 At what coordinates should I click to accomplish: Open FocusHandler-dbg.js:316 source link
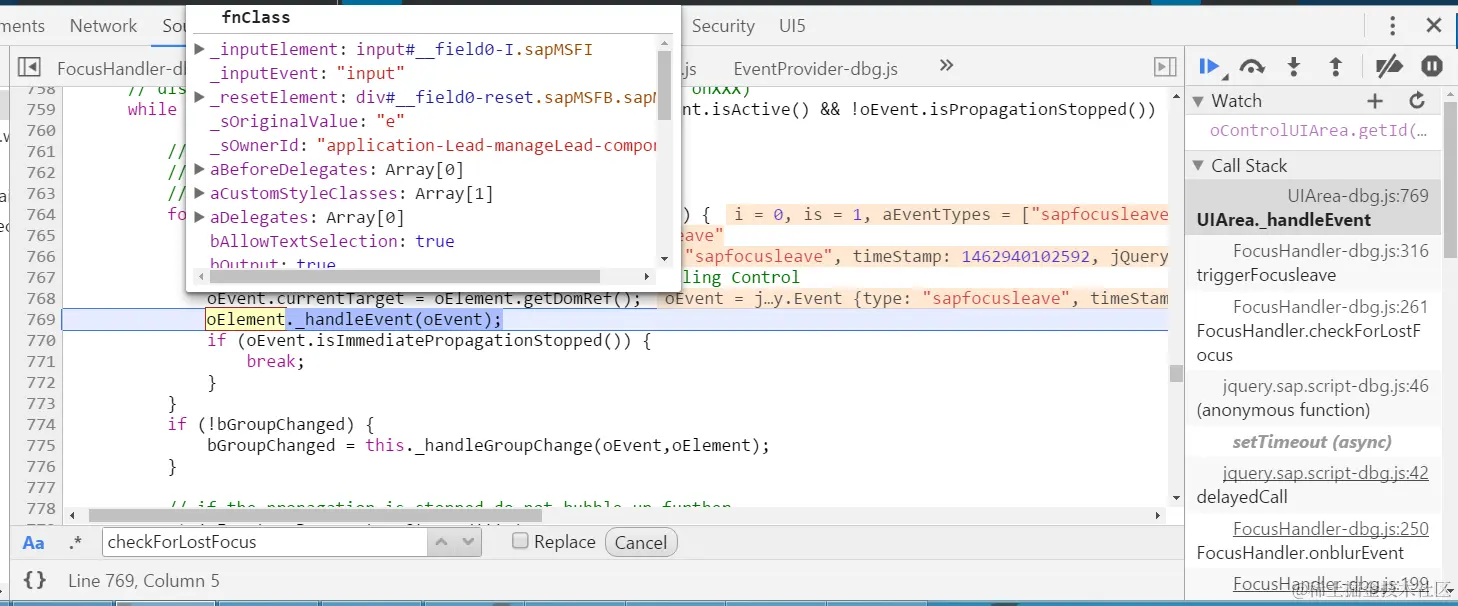point(1331,251)
